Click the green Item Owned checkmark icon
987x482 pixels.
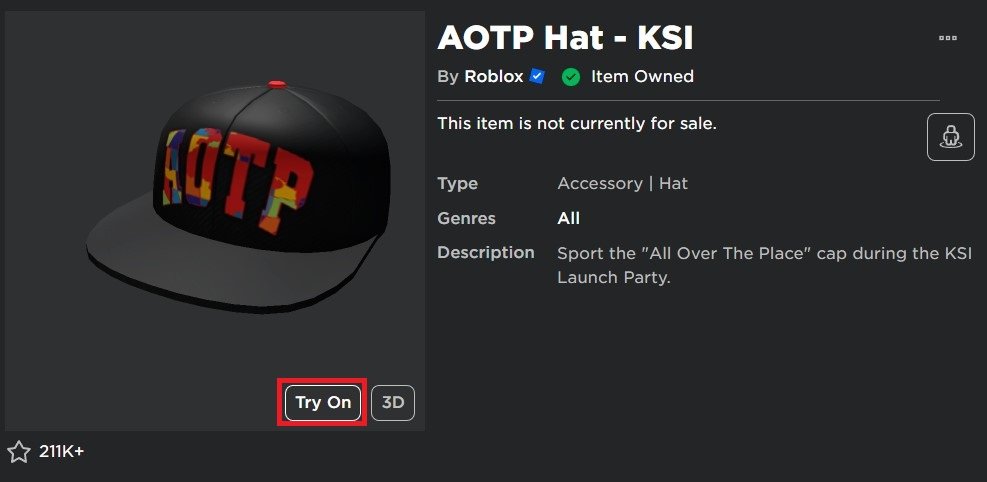[x=571, y=76]
